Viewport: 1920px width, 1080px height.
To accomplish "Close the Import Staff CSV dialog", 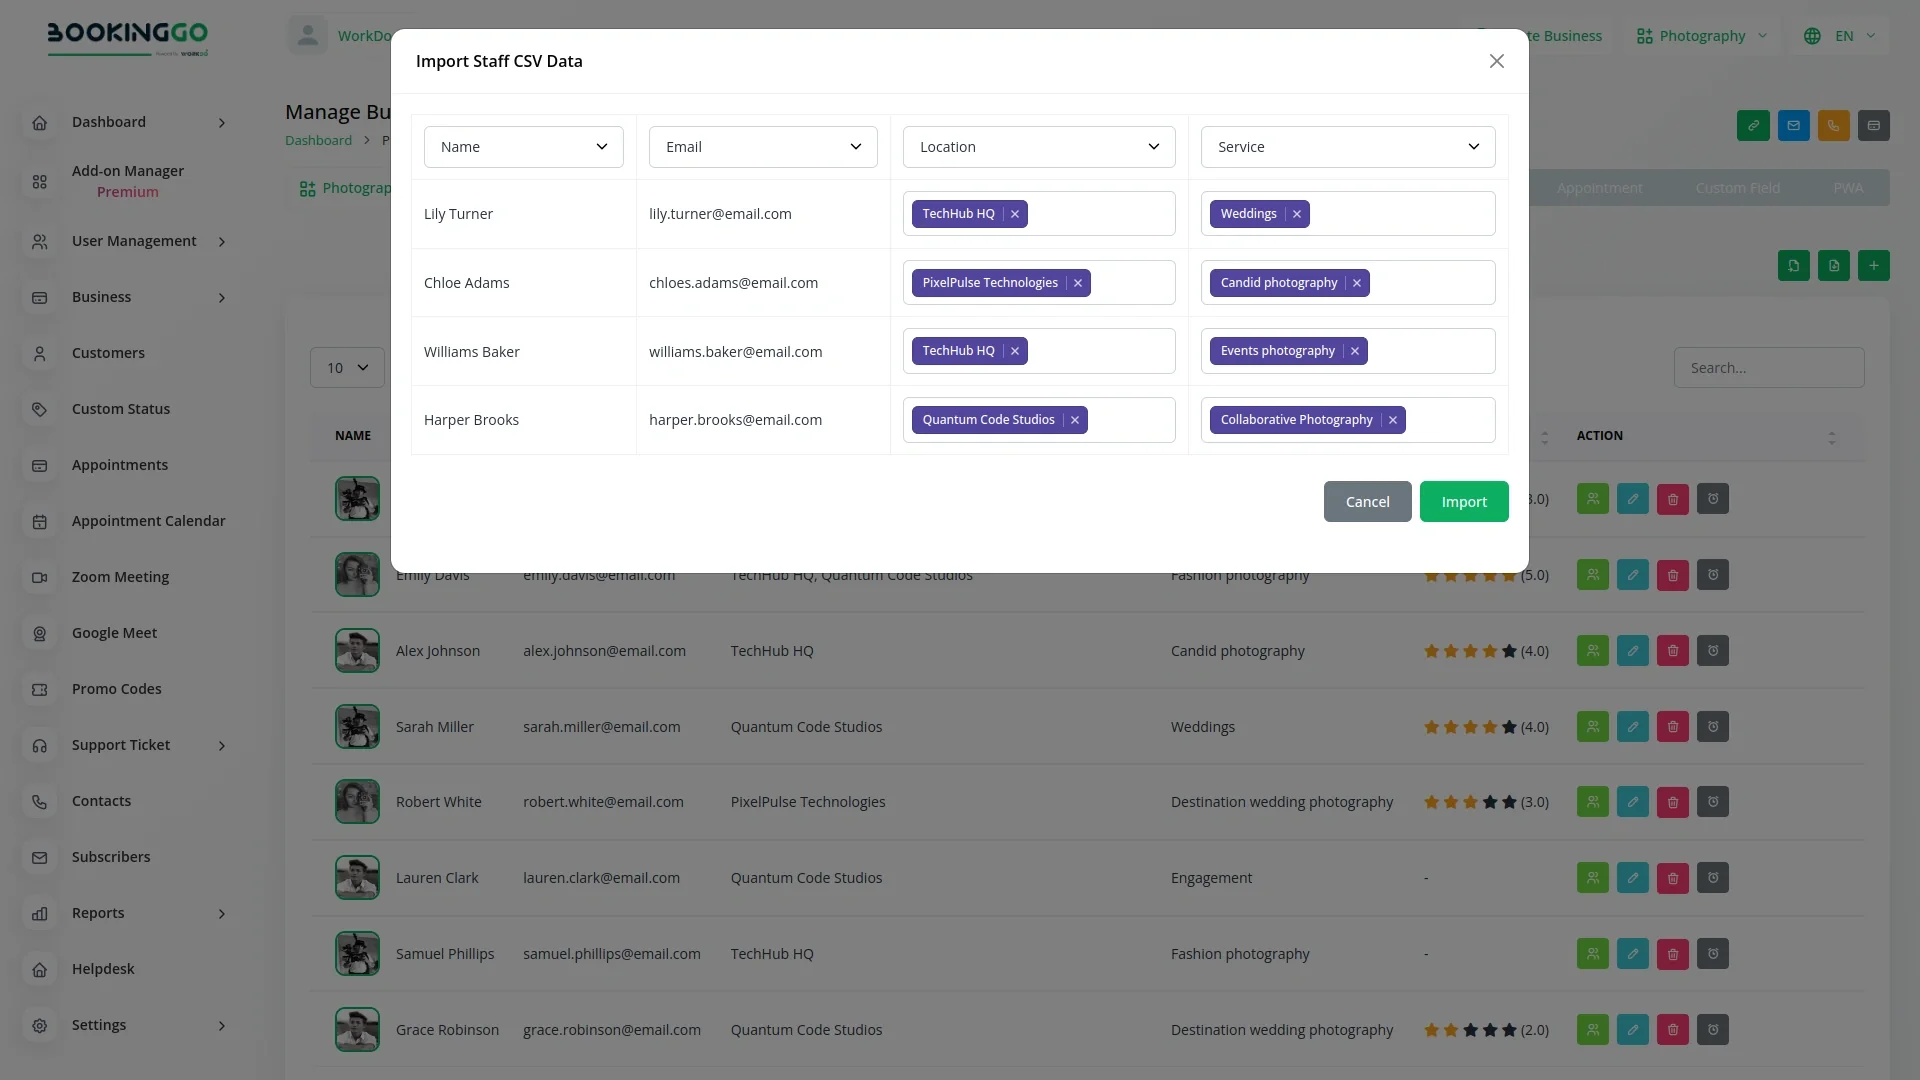I will [1496, 61].
